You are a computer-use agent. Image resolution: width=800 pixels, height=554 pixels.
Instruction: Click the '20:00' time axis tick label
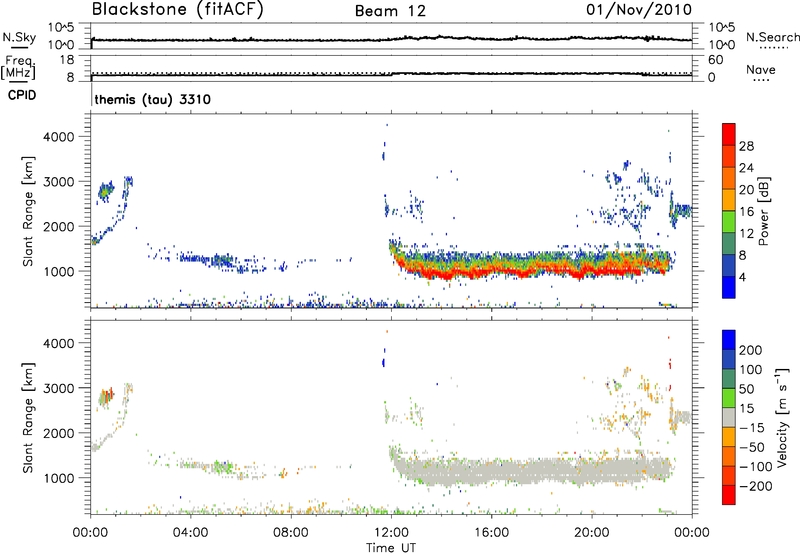coord(592,533)
